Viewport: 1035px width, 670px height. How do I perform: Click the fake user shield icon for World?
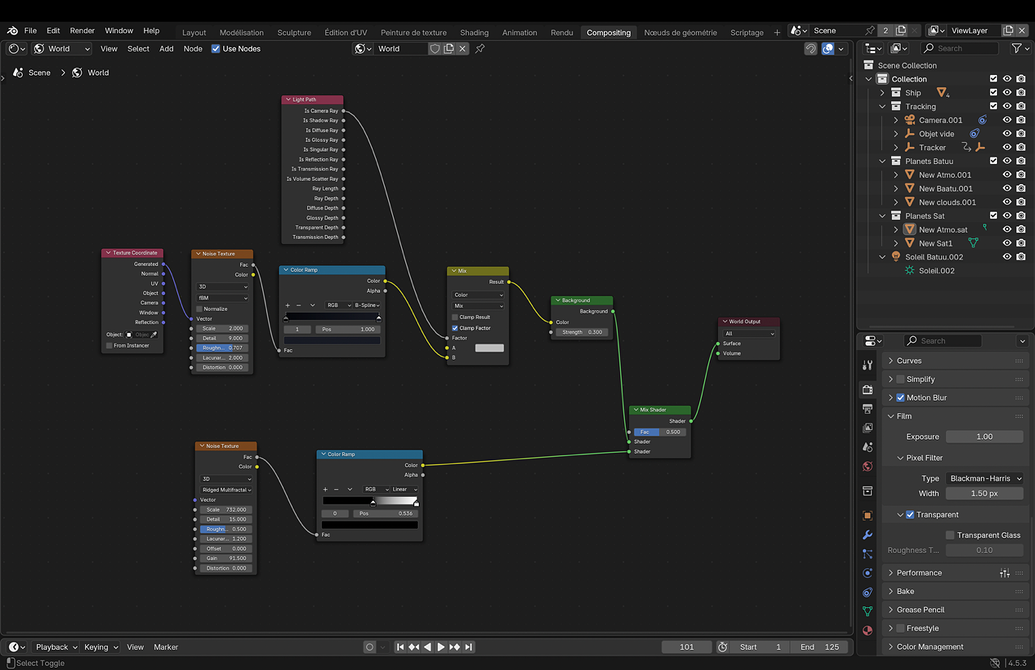(435, 48)
